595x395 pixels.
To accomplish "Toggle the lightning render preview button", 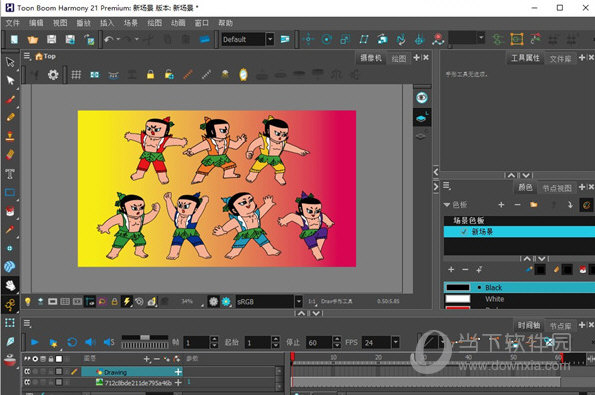I will [126, 302].
